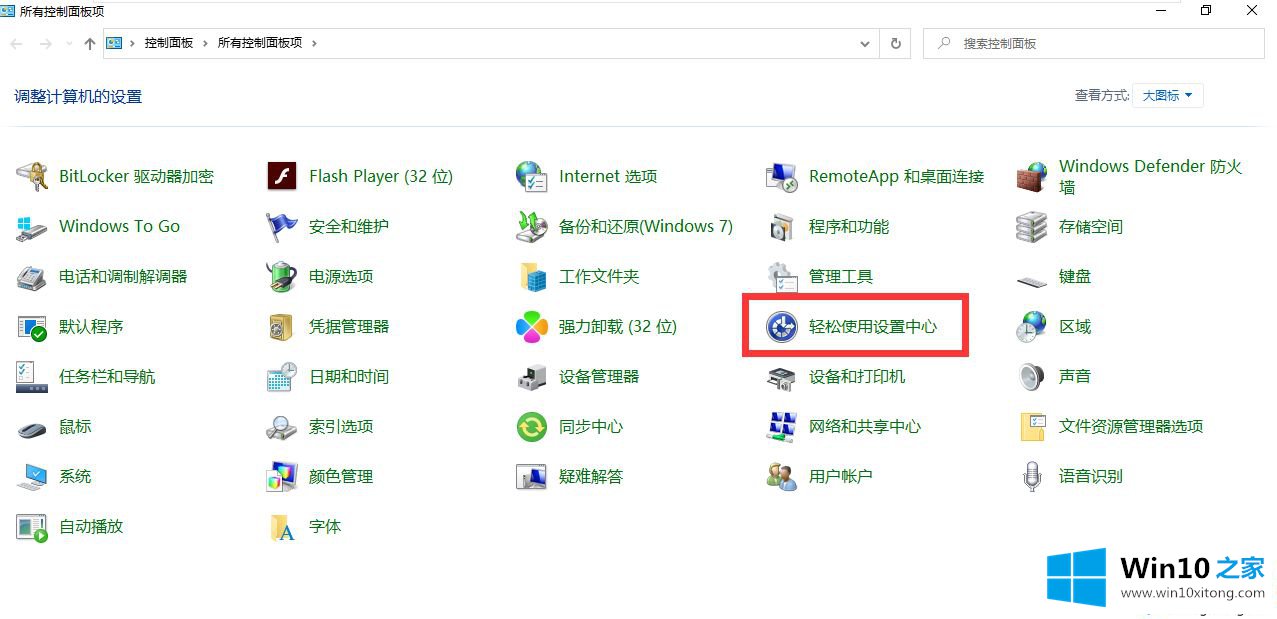
Task: Click the Windows To Go icon
Action: [32, 227]
